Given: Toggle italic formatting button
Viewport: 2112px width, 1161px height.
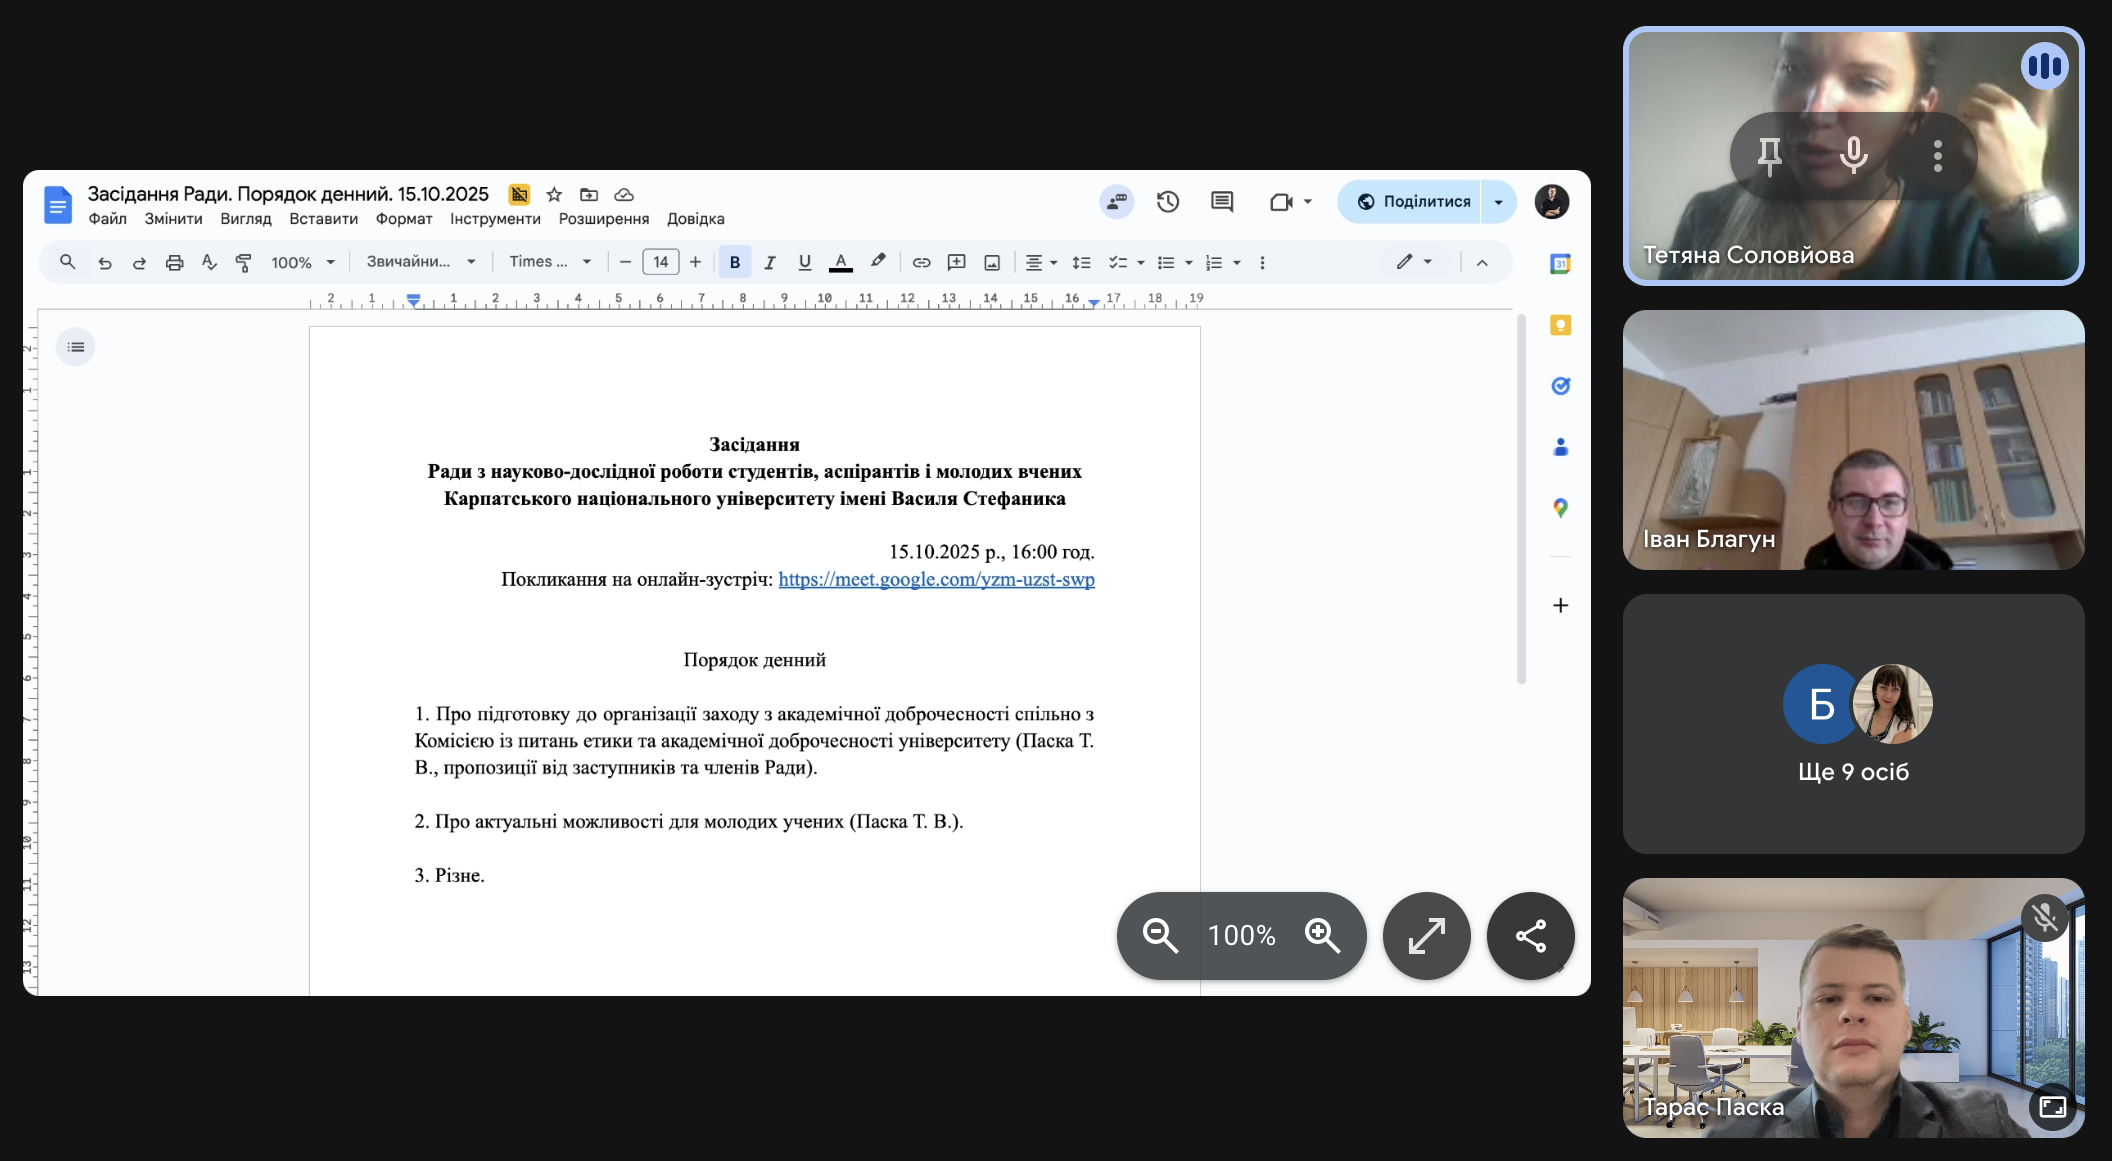Looking at the screenshot, I should [x=769, y=263].
